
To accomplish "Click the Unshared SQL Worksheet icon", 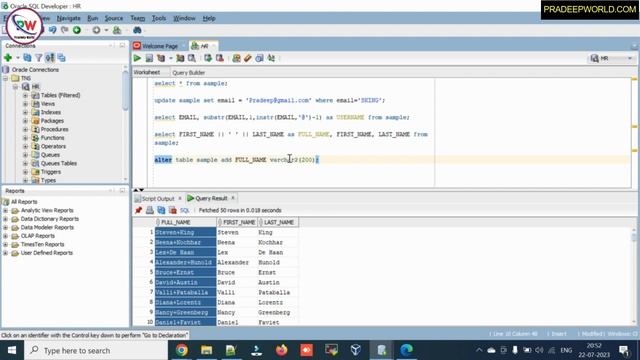I will tap(236, 58).
